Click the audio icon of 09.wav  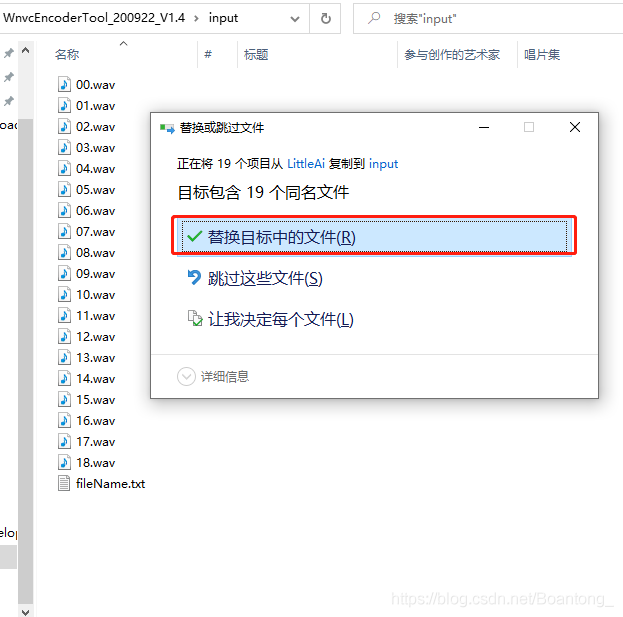tap(64, 273)
